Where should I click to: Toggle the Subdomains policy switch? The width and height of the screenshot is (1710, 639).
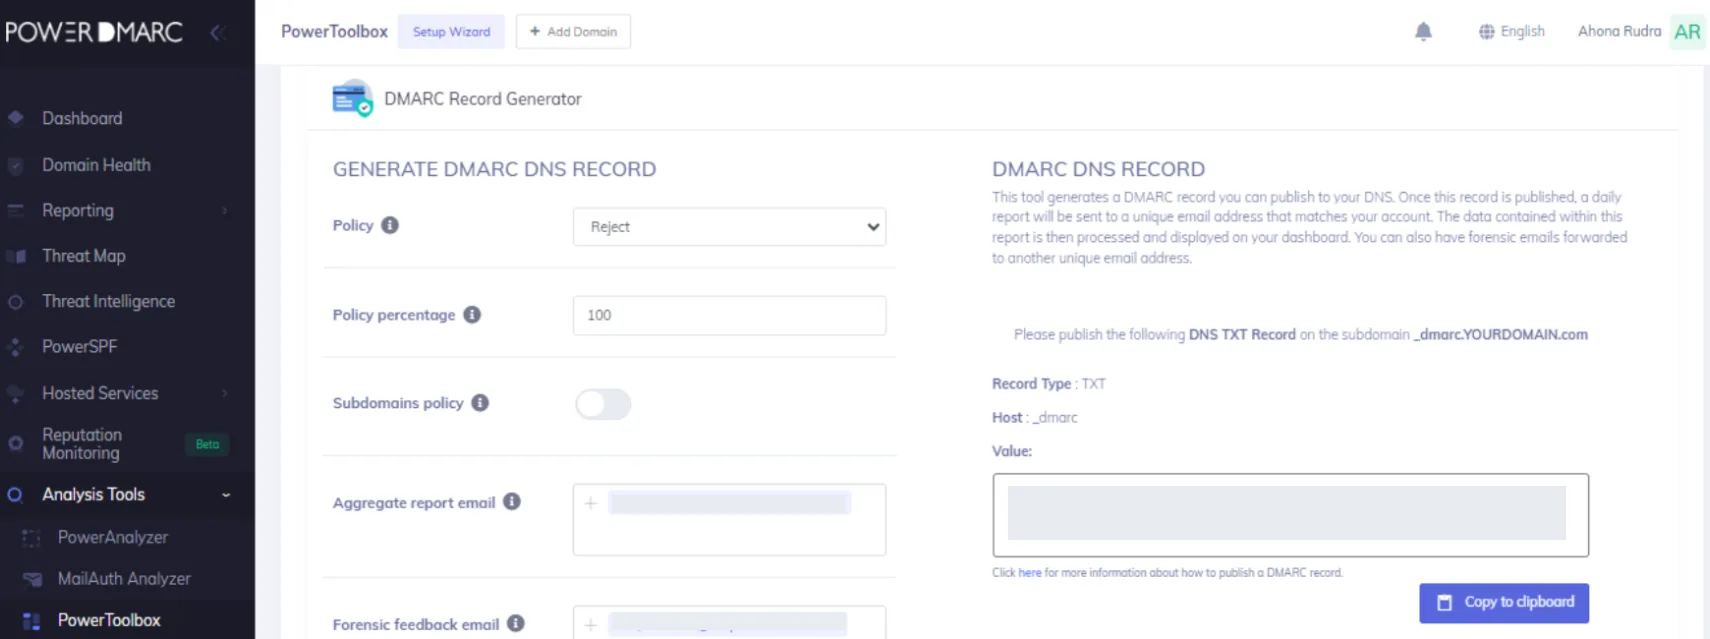coord(603,404)
